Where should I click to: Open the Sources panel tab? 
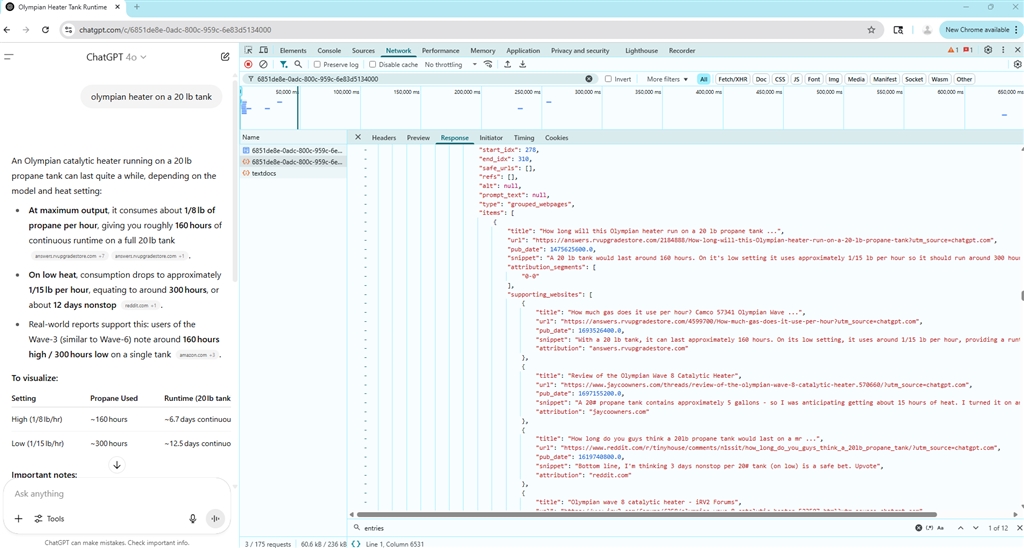(363, 50)
